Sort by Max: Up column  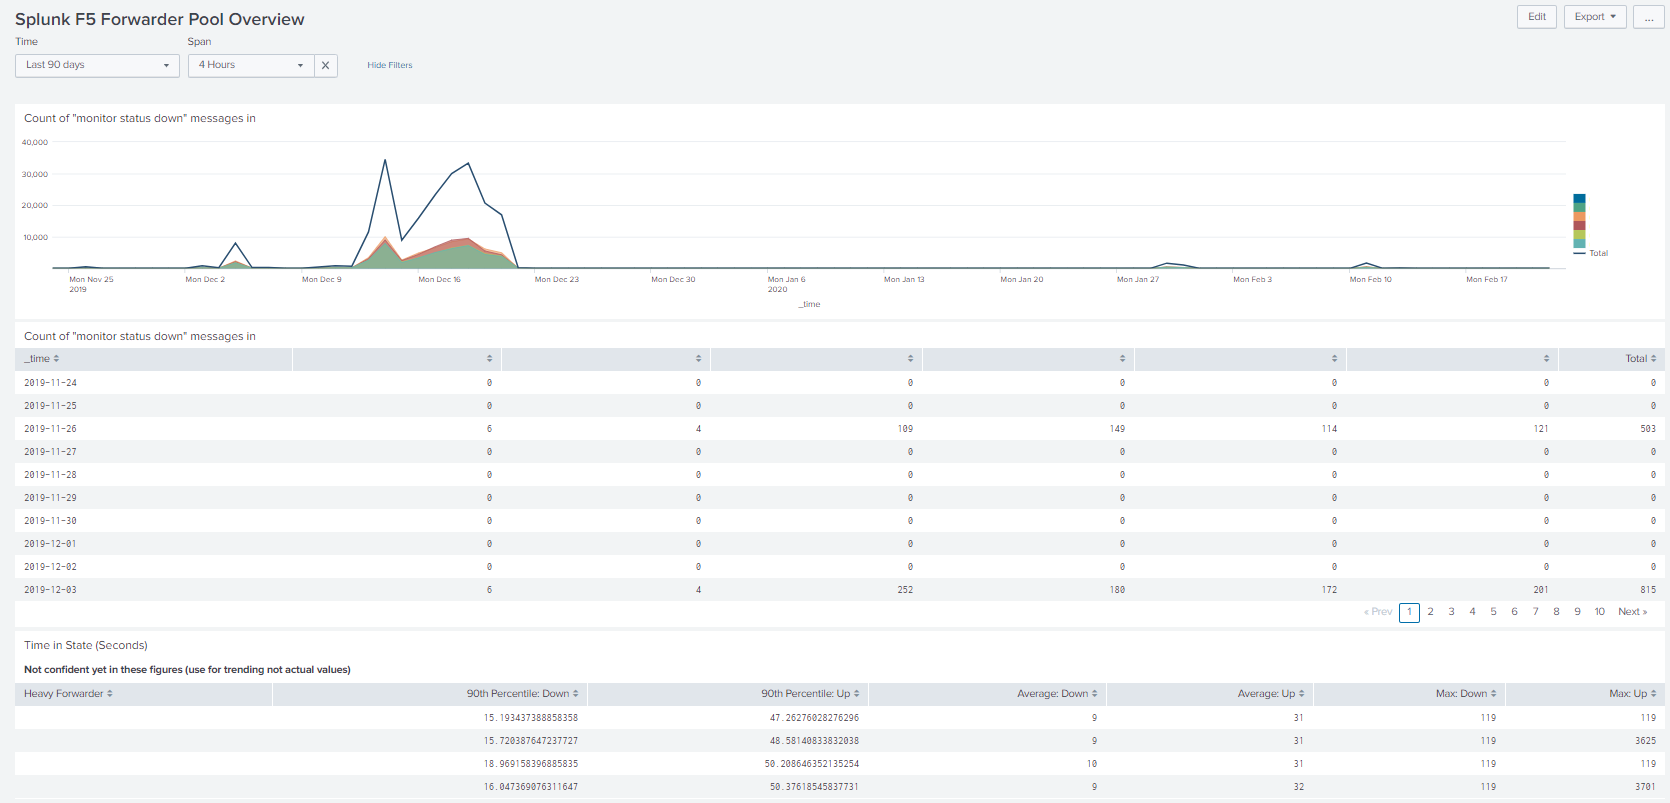tap(1633, 694)
